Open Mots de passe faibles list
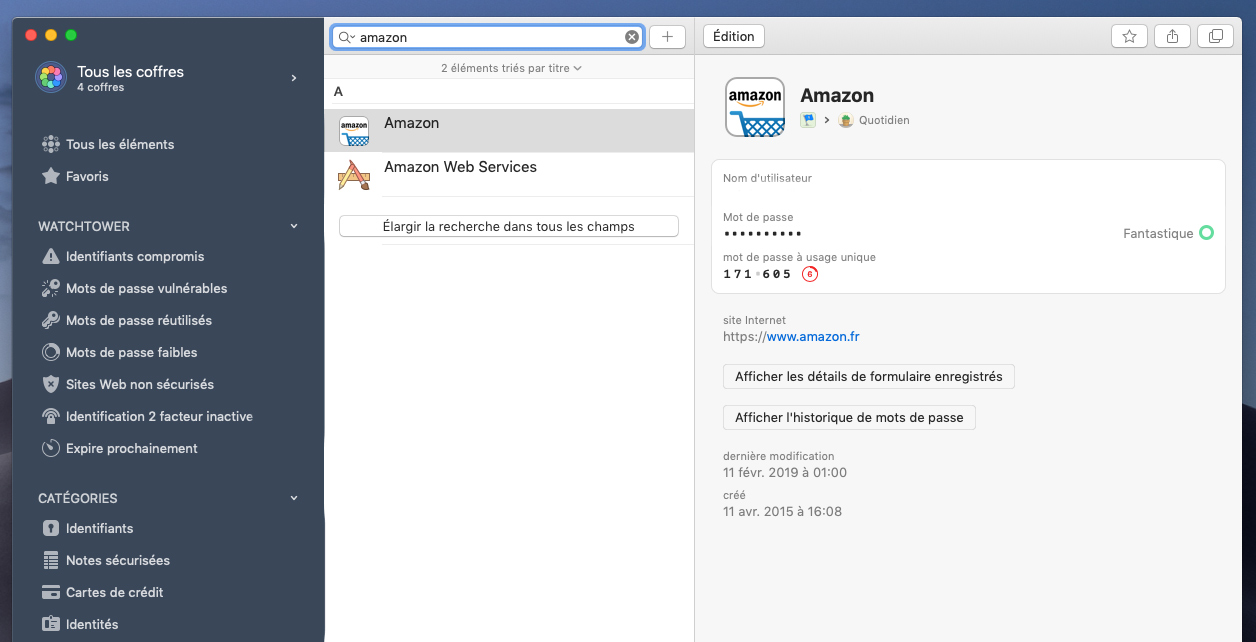 coord(131,352)
